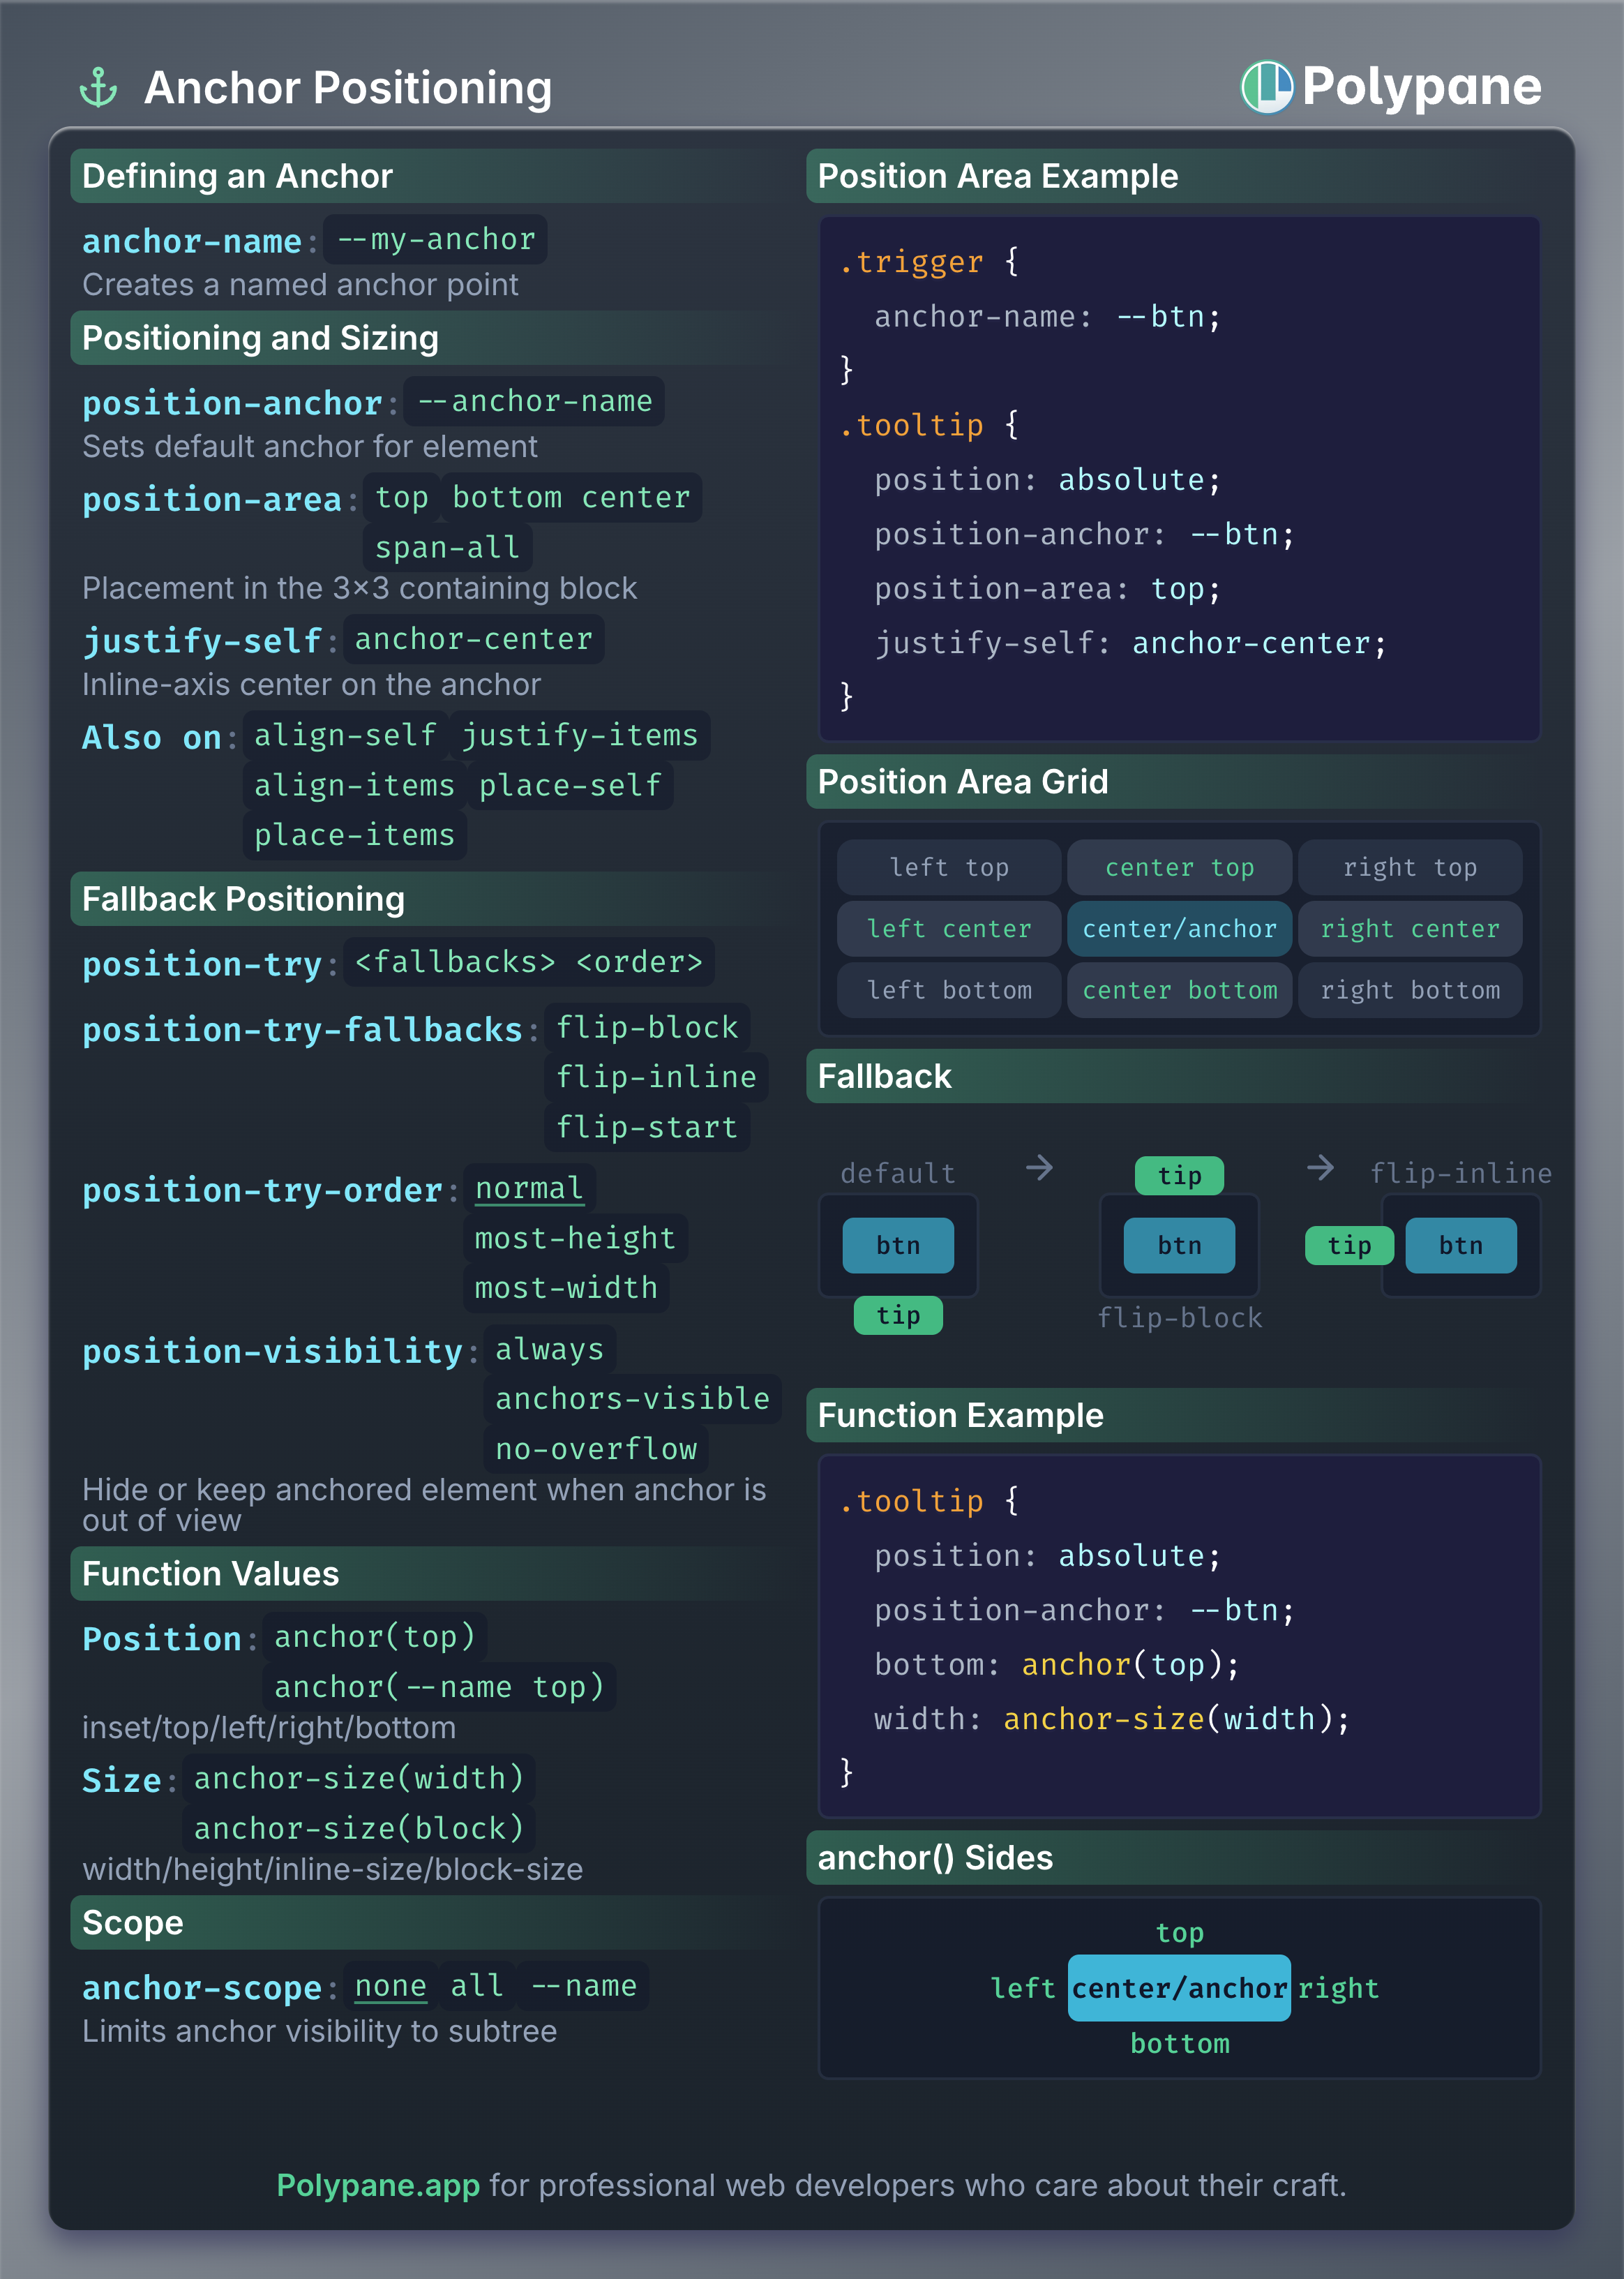Image resolution: width=1624 pixels, height=2279 pixels.
Task: Select the all anchor-scope value
Action: [477, 1986]
